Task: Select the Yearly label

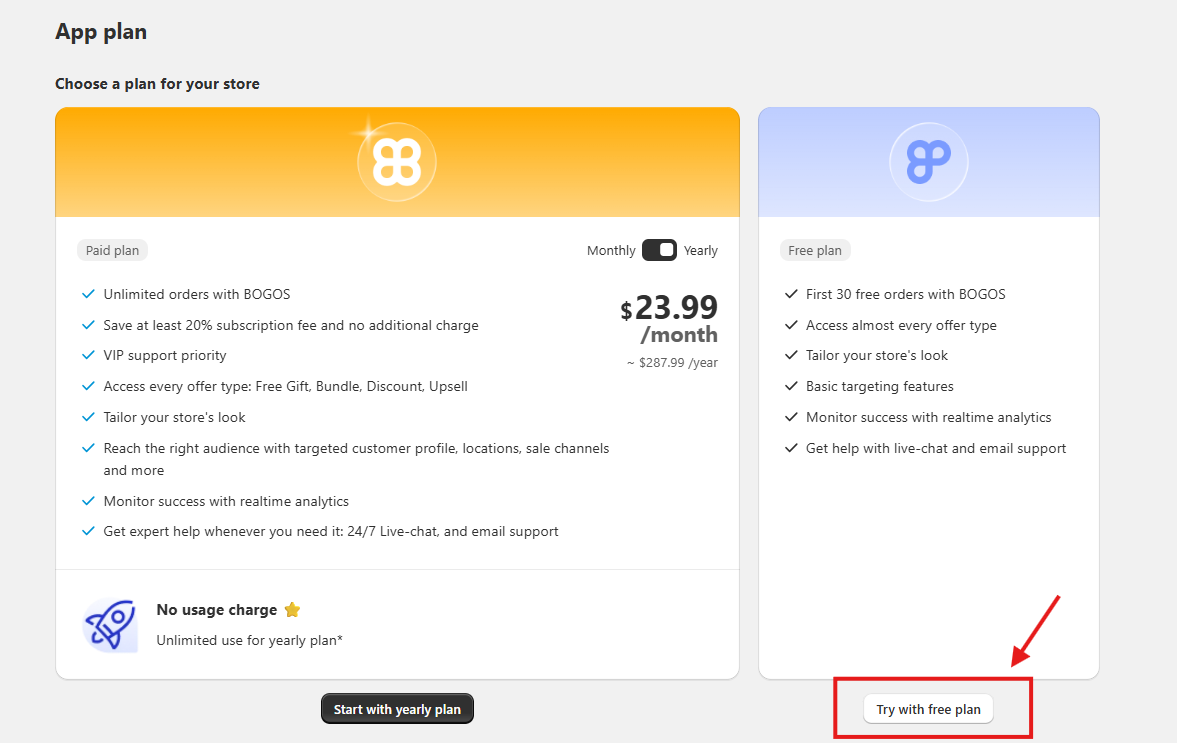Action: tap(700, 251)
